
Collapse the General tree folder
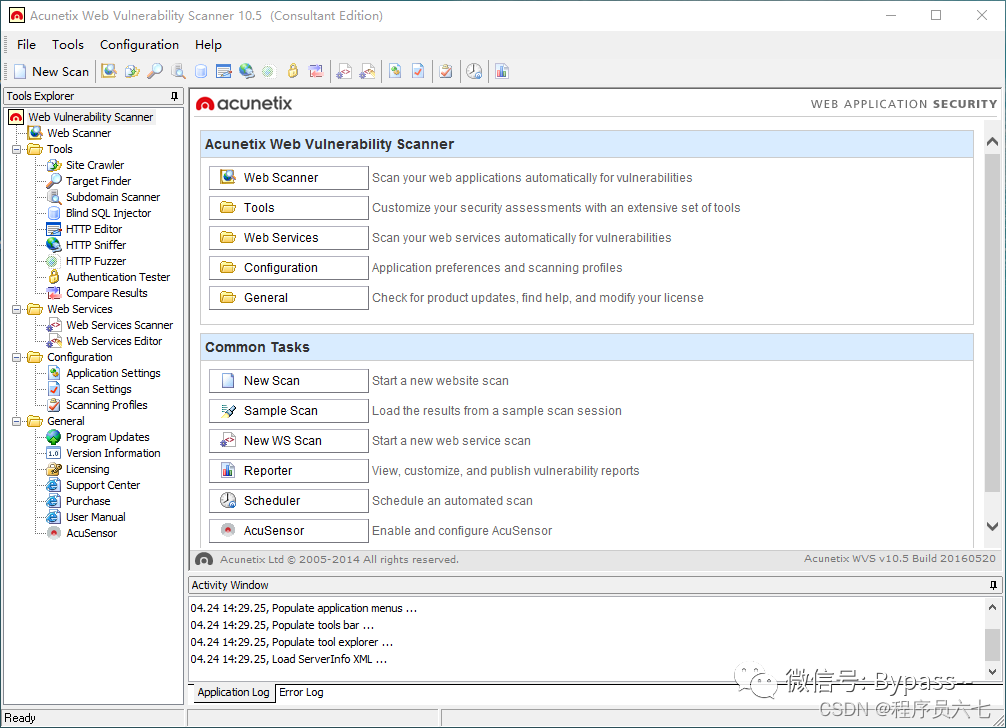click(x=17, y=421)
